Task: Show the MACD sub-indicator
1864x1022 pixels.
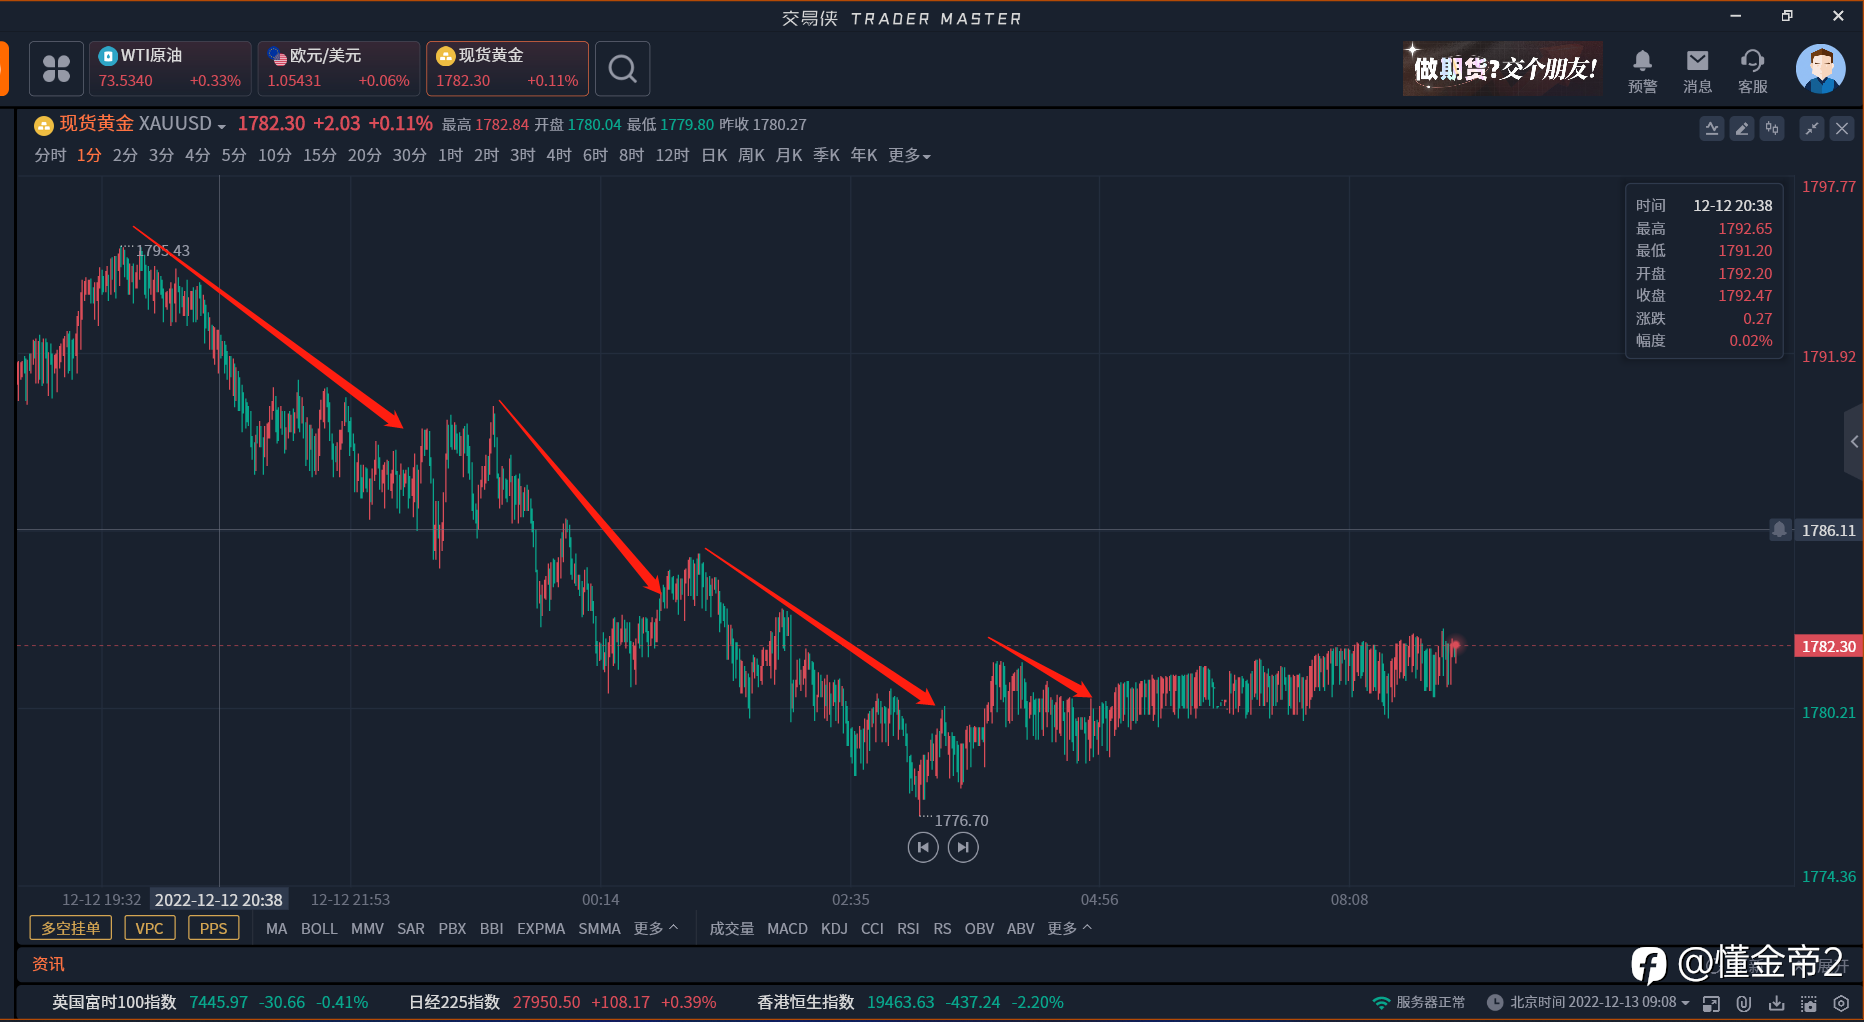Action: pyautogui.click(x=787, y=929)
